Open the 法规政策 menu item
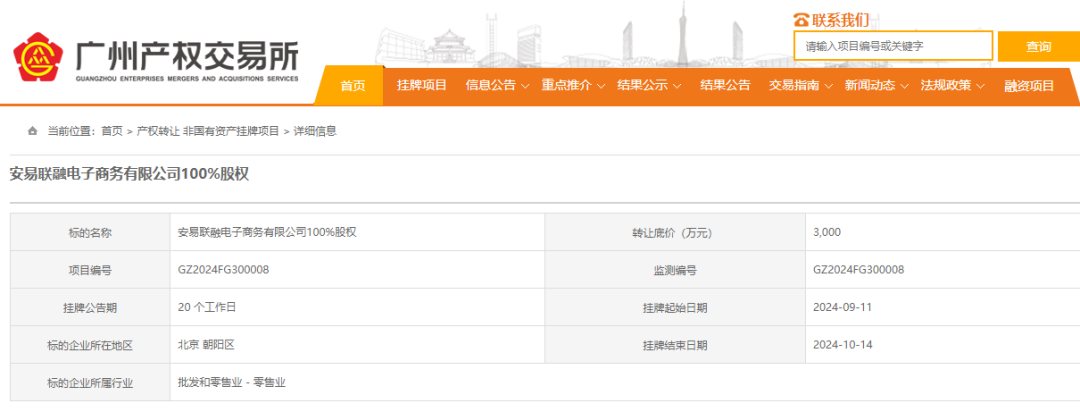 (946, 85)
